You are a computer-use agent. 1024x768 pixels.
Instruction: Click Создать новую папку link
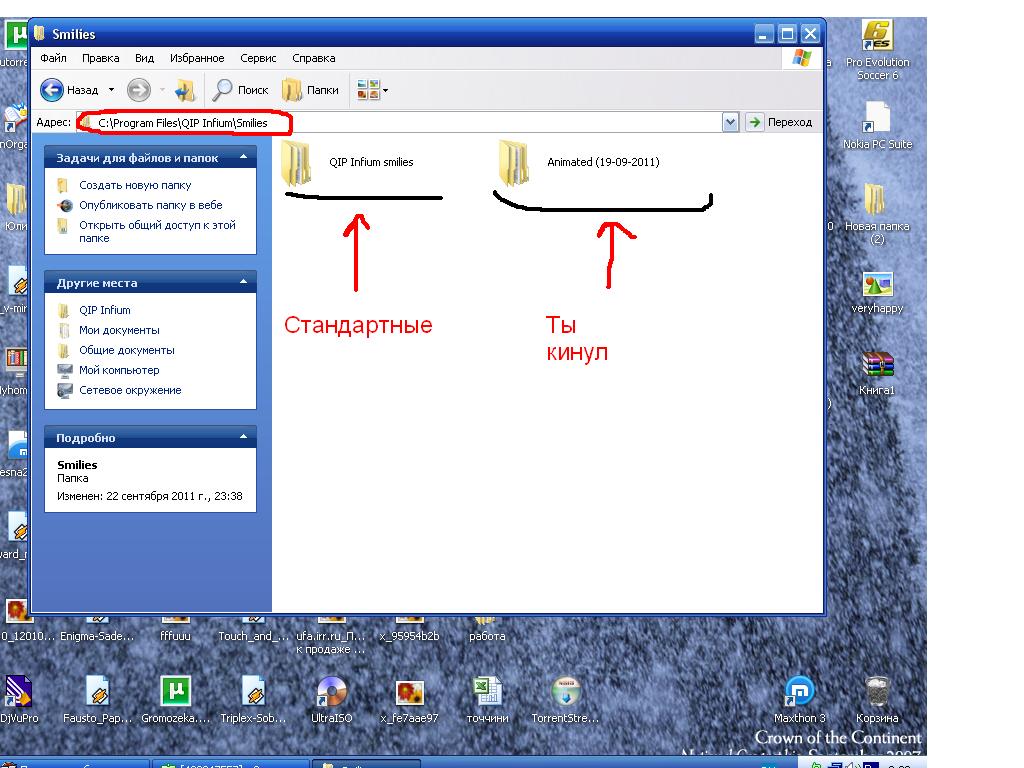[135, 185]
